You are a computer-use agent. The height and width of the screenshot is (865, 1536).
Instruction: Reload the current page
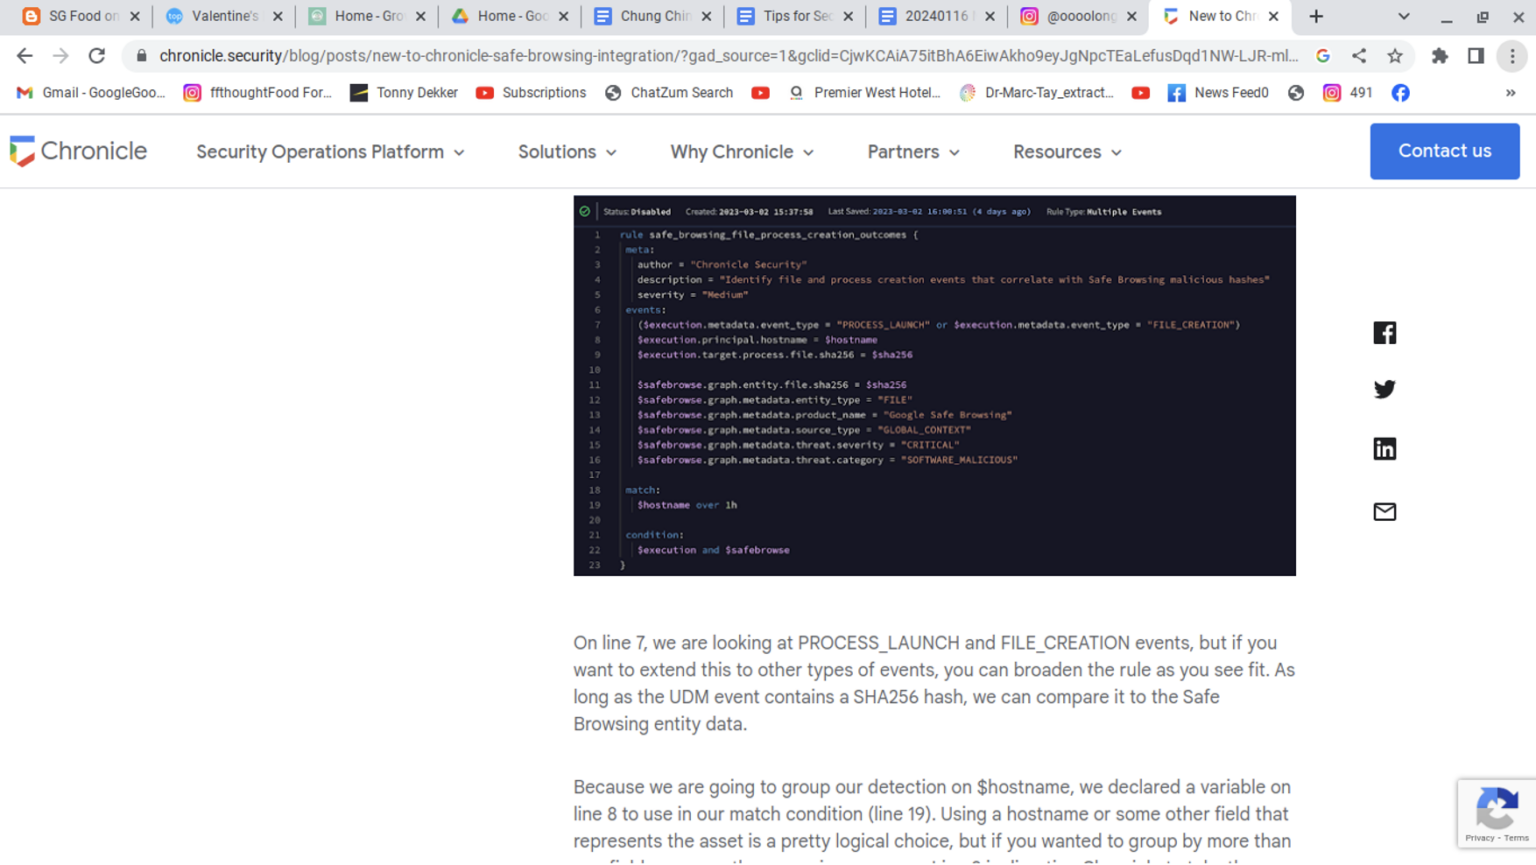coord(96,55)
